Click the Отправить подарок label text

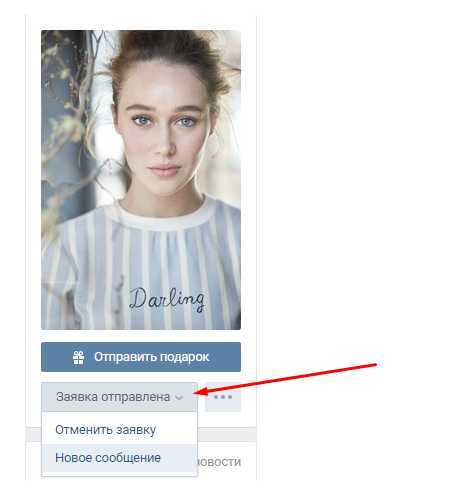151,357
